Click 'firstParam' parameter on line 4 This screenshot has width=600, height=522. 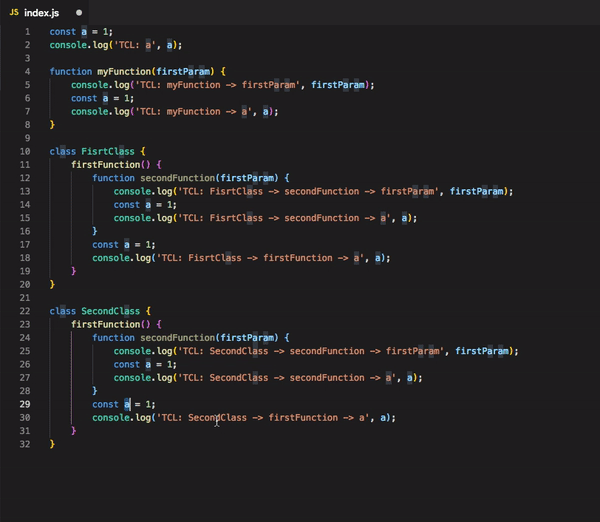coord(183,72)
